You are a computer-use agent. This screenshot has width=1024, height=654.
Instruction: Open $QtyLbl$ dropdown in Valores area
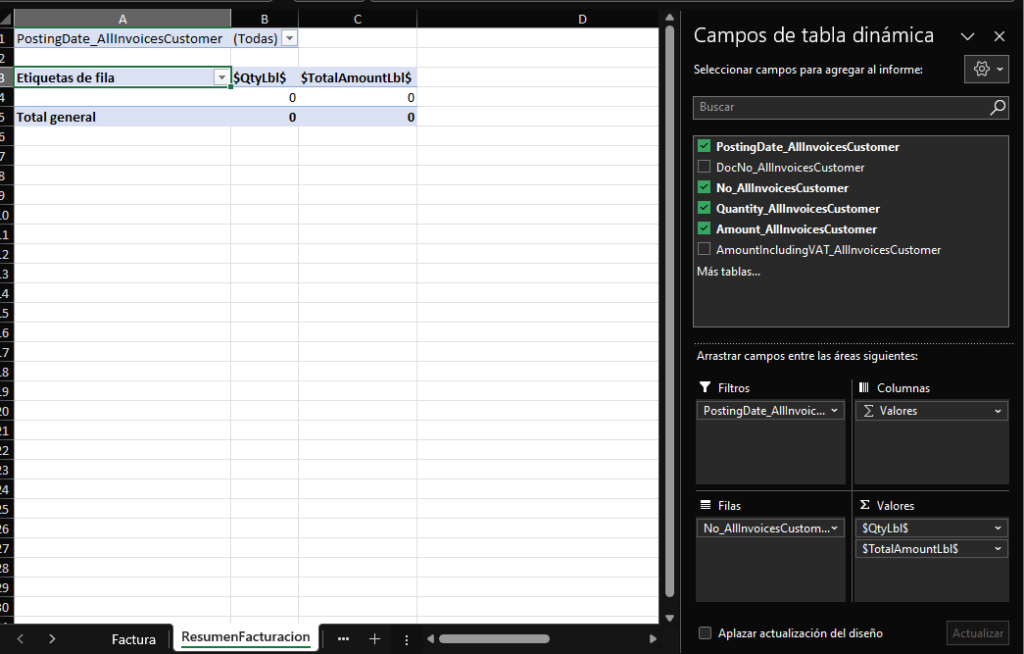997,529
